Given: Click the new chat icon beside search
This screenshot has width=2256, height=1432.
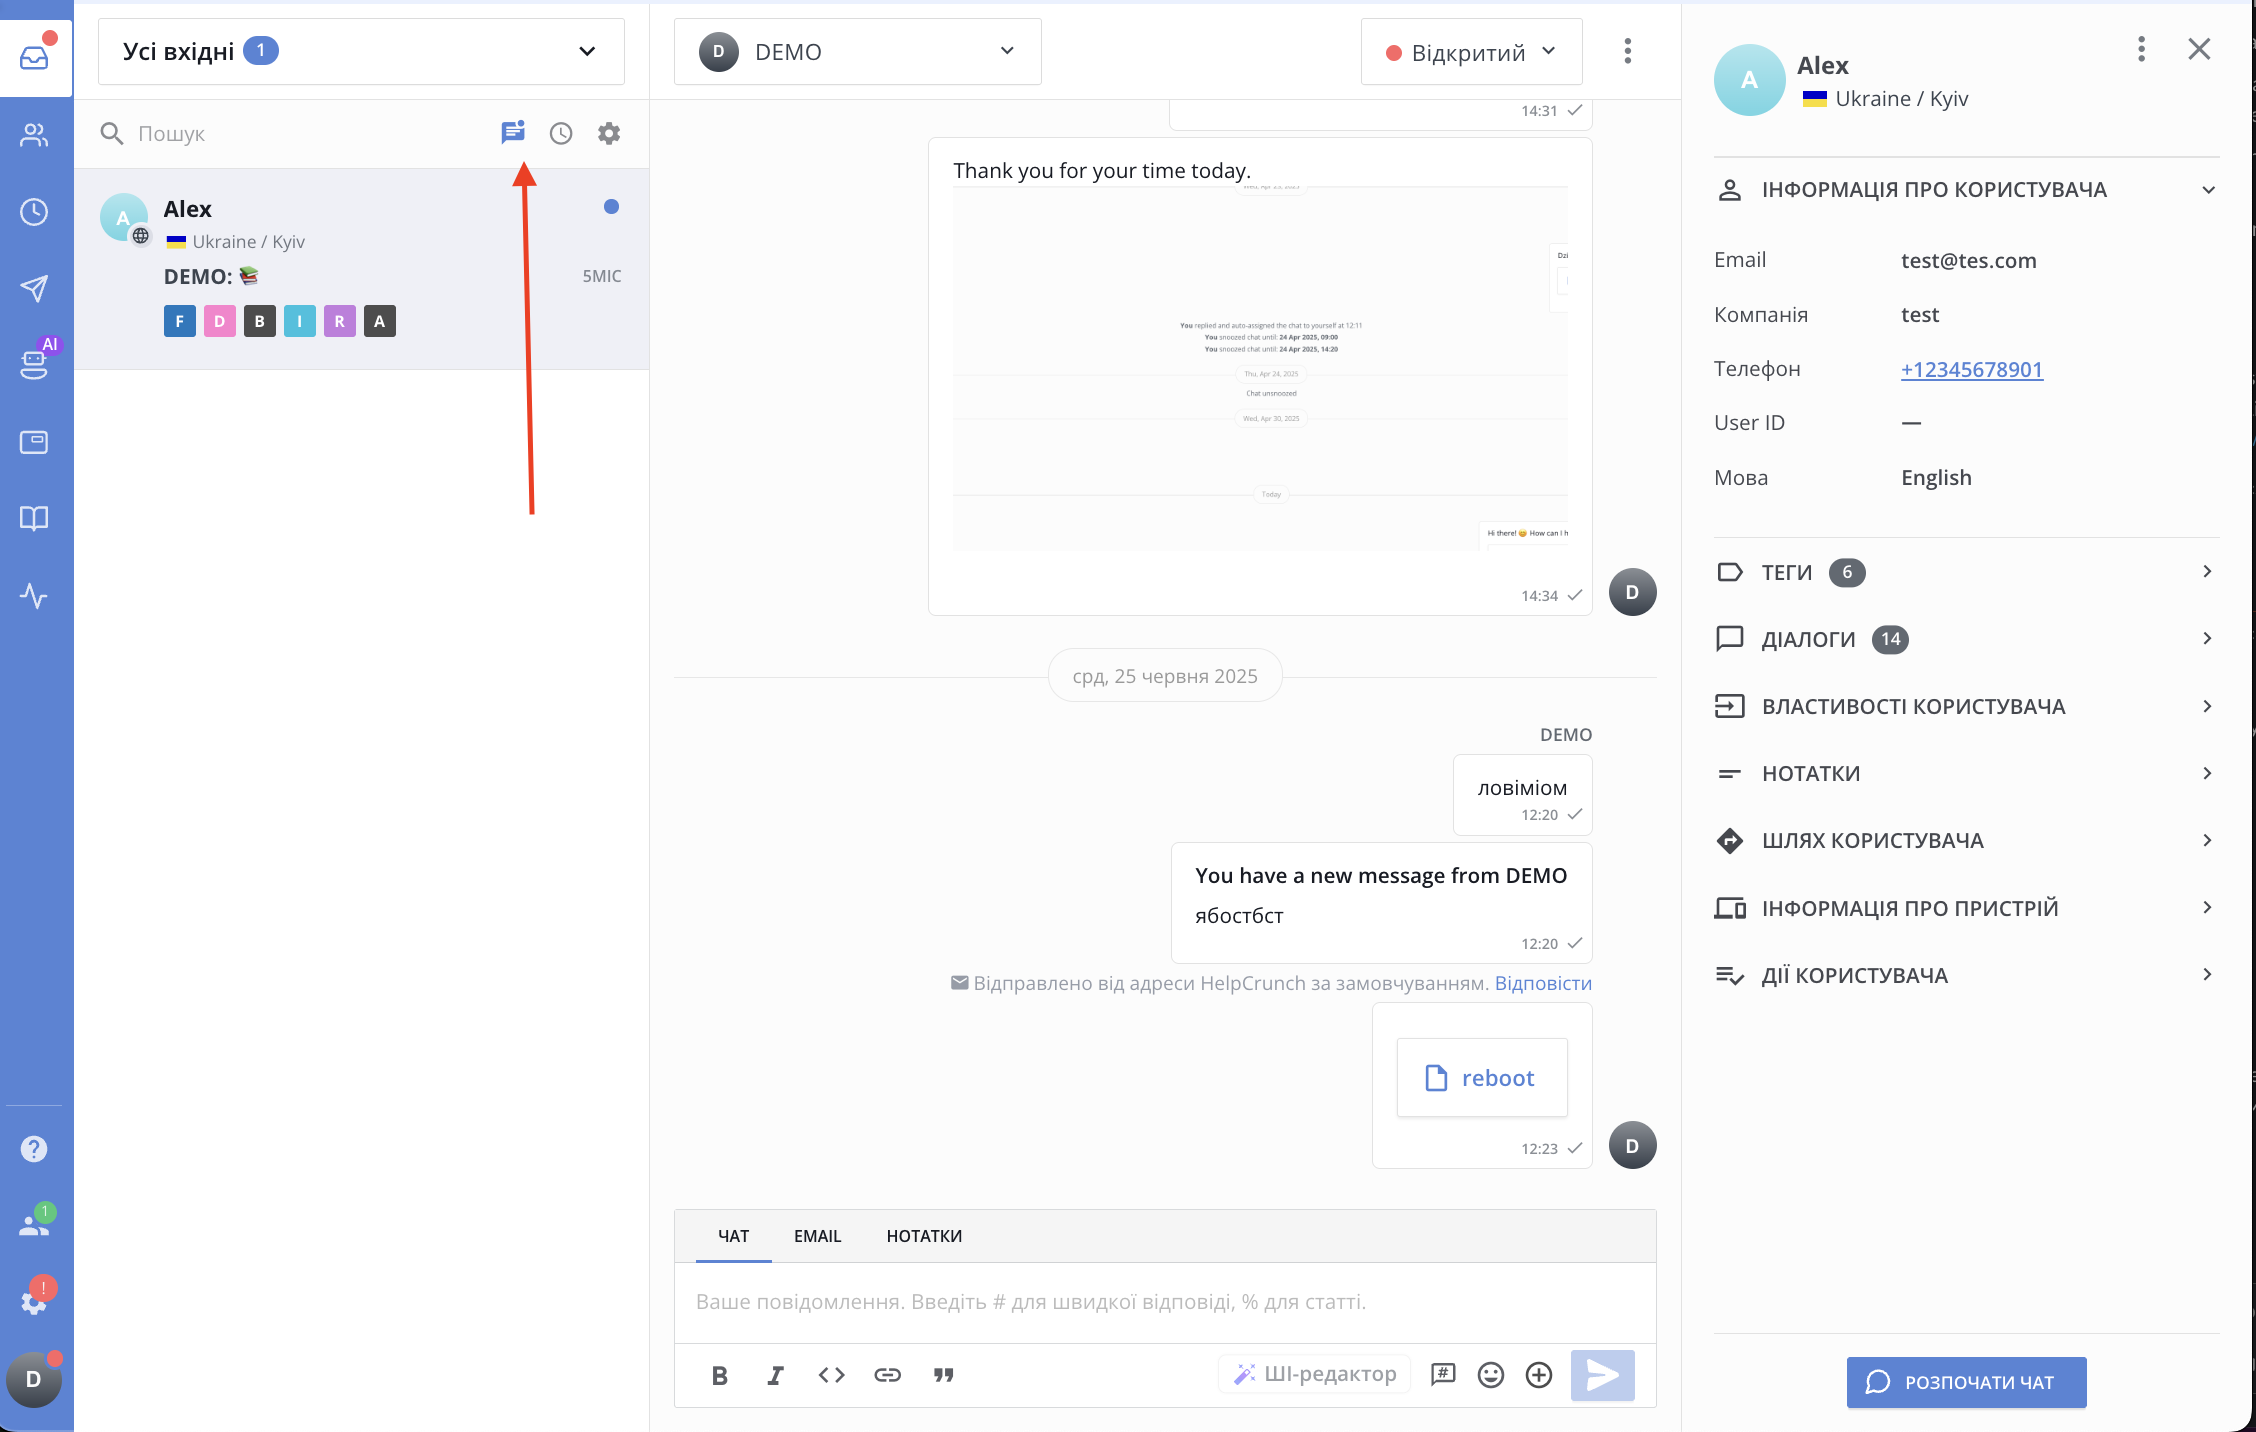Looking at the screenshot, I should point(513,133).
